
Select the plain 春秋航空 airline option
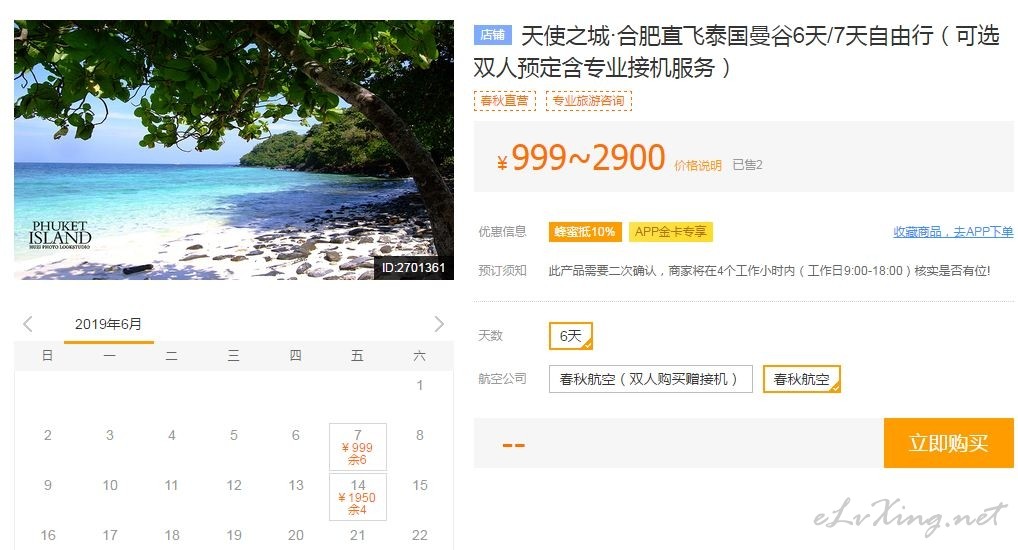point(802,379)
